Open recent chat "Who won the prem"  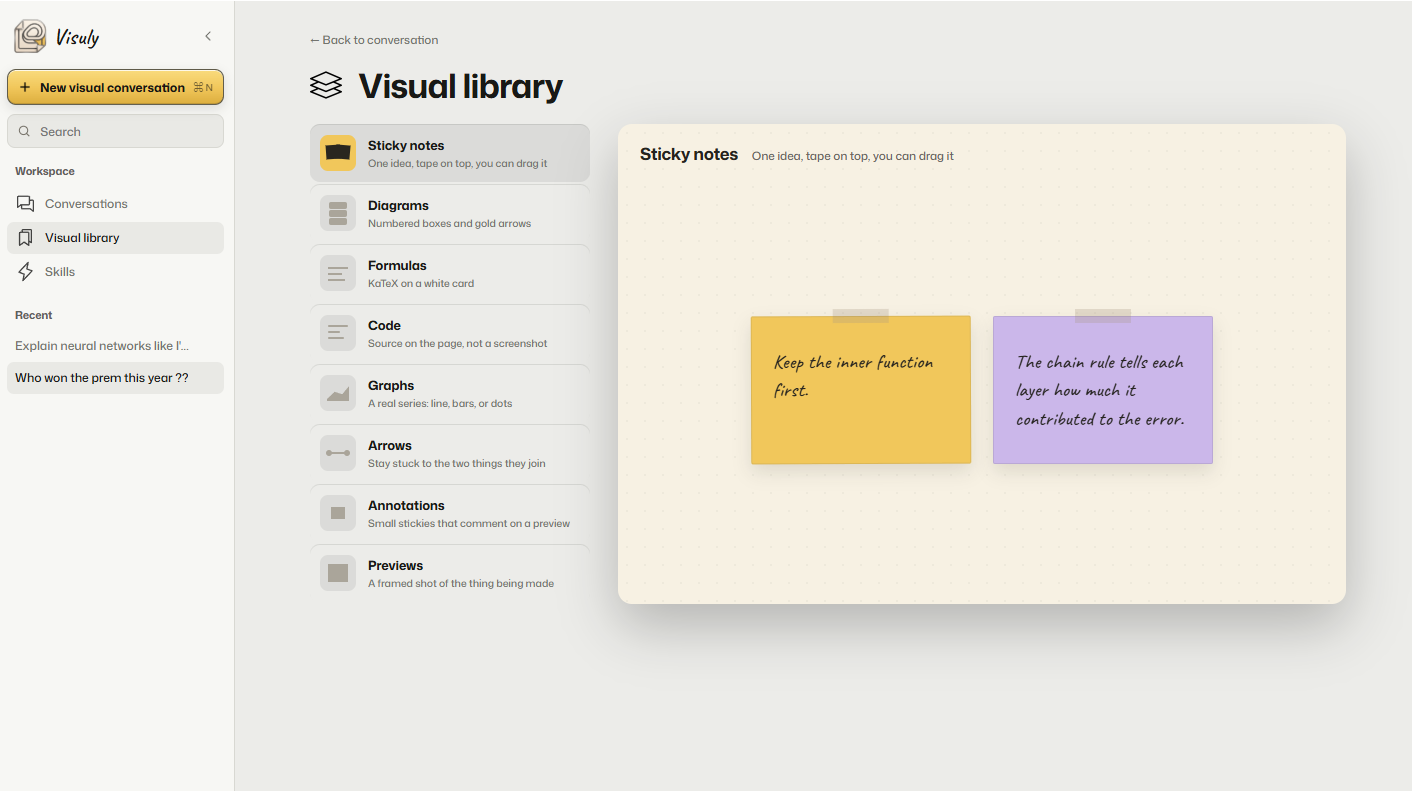pyautogui.click(x=115, y=378)
